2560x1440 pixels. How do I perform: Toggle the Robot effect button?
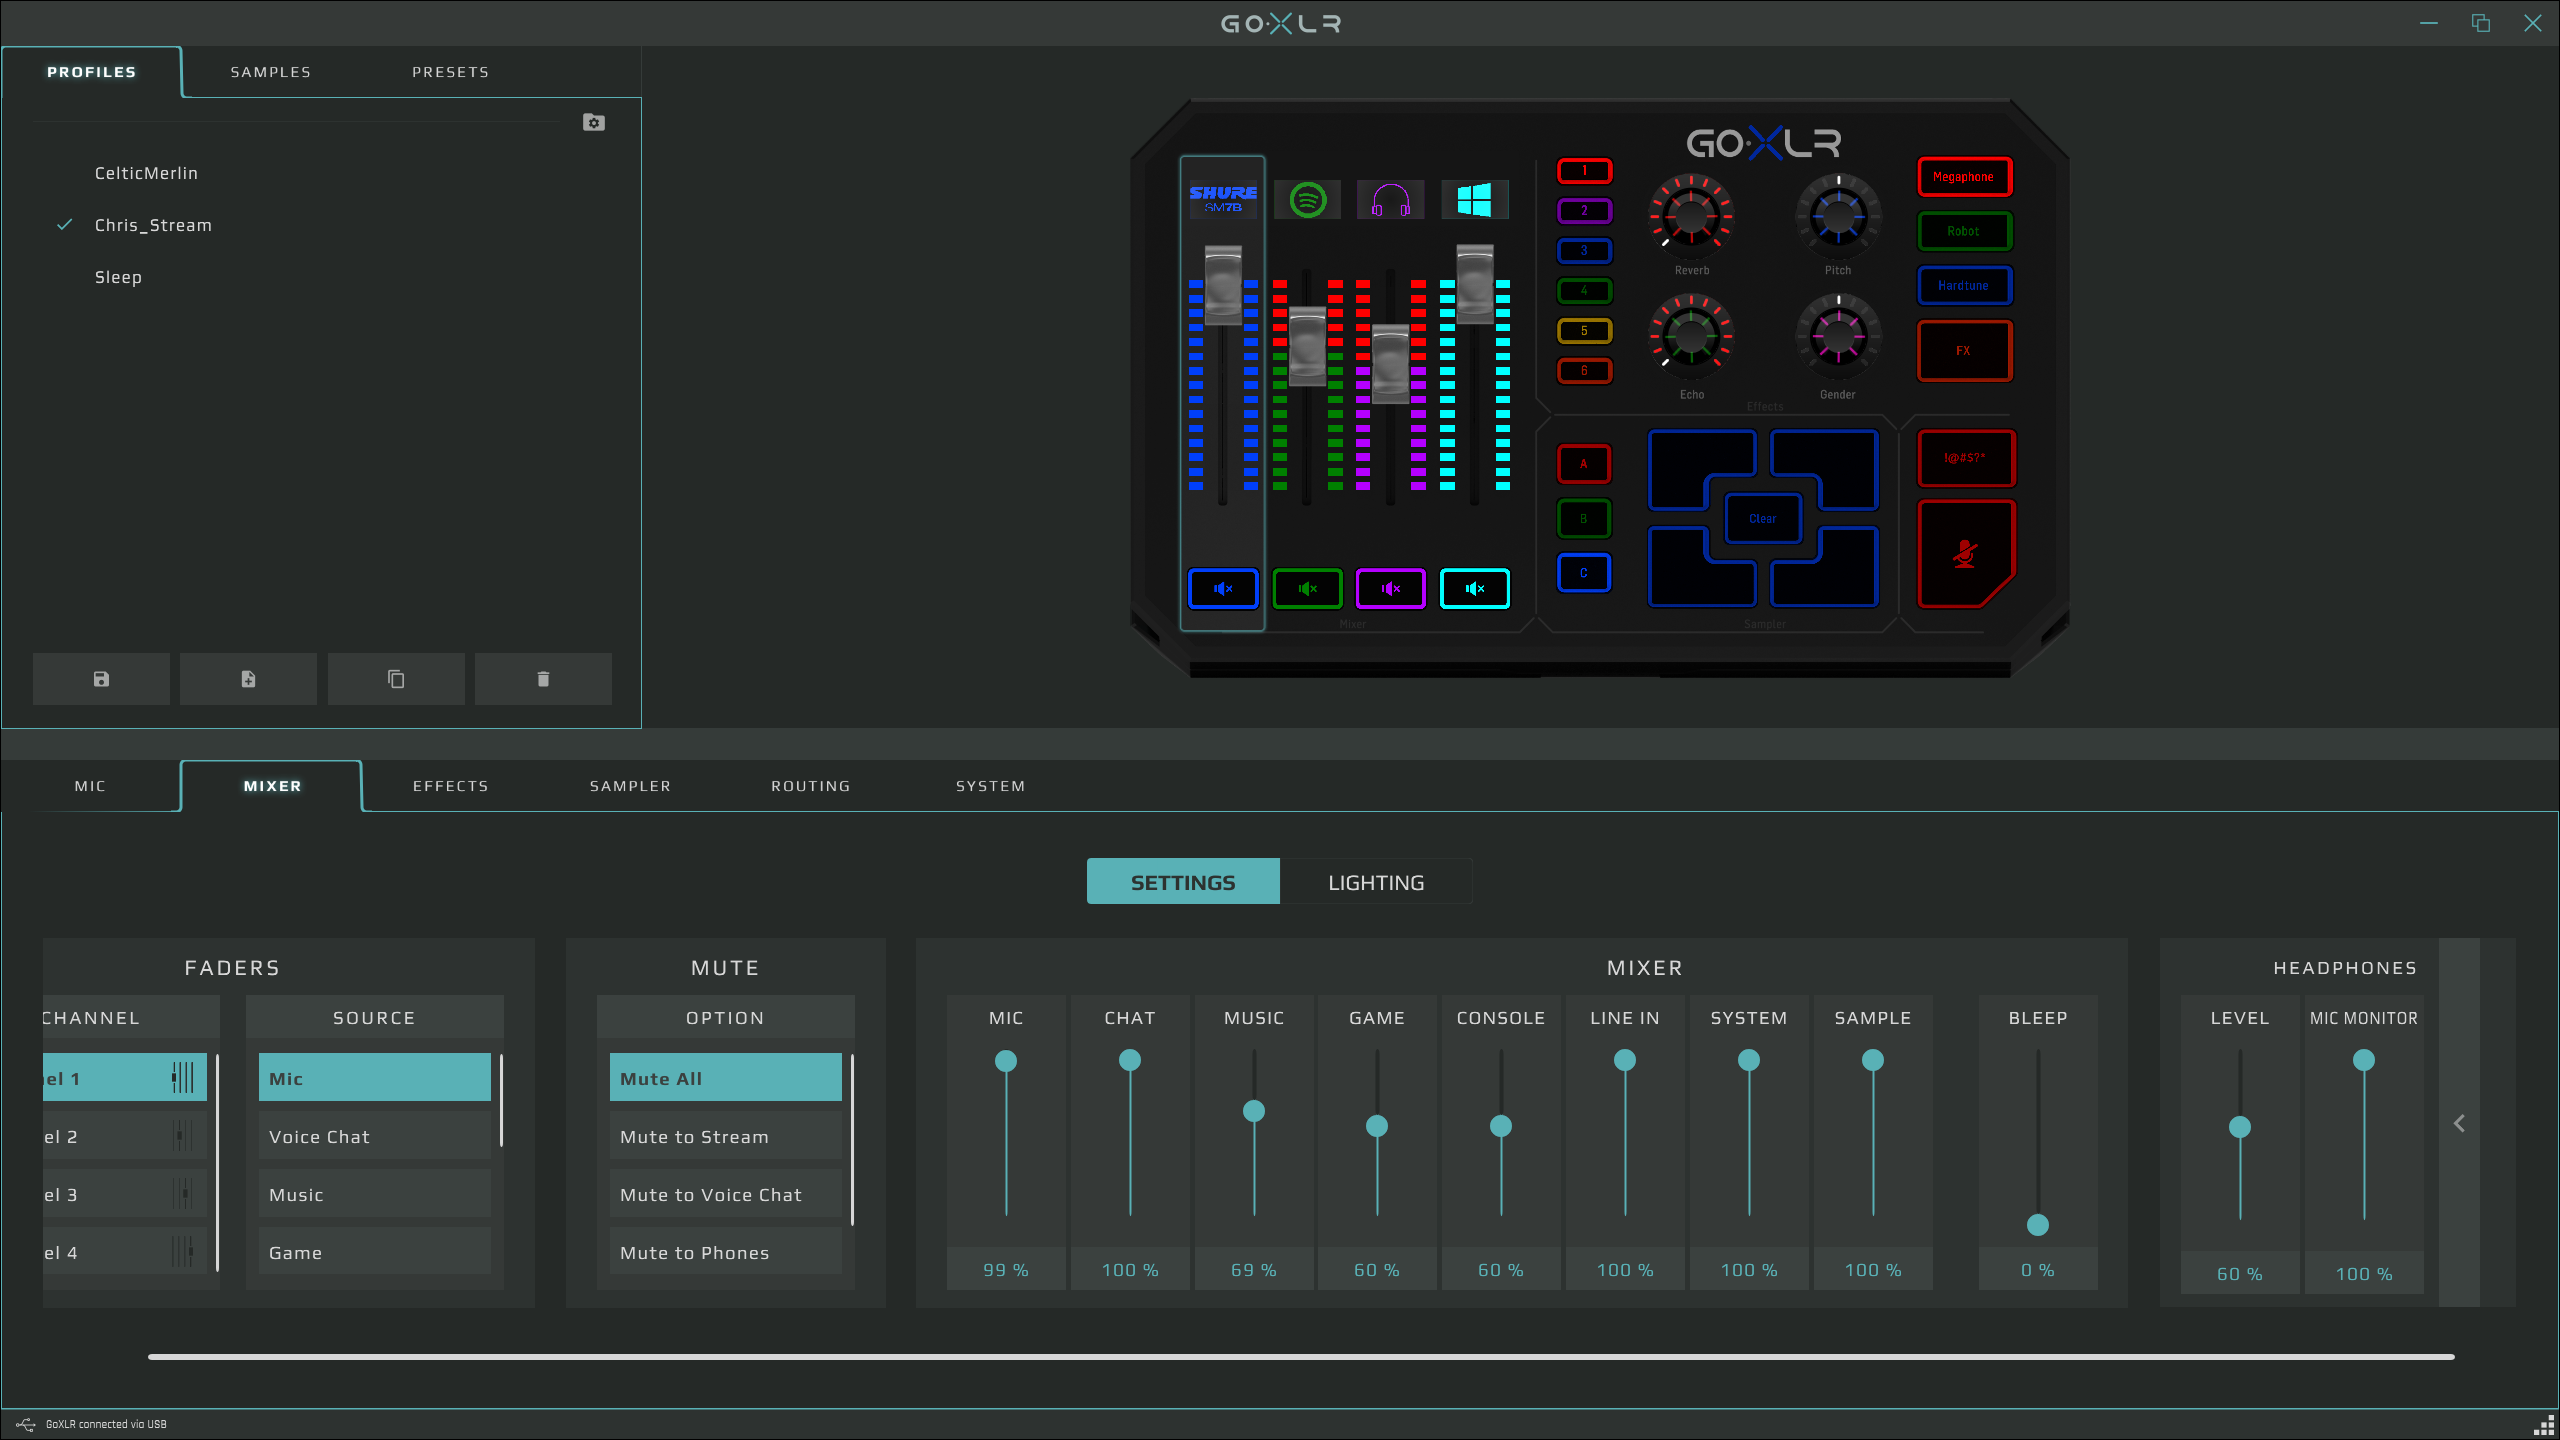pos(1964,231)
